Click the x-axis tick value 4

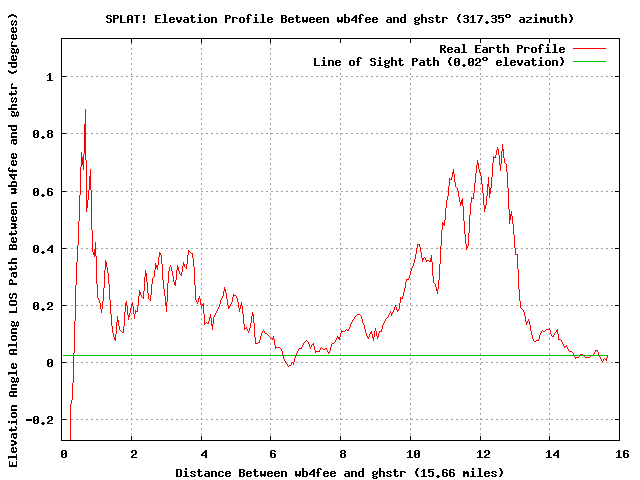204,454
